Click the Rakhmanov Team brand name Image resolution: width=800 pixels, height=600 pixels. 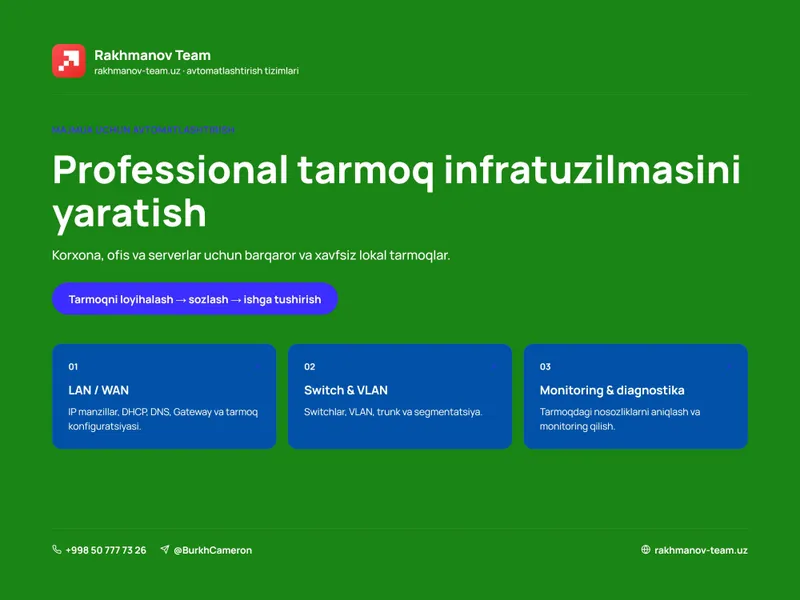(x=153, y=55)
